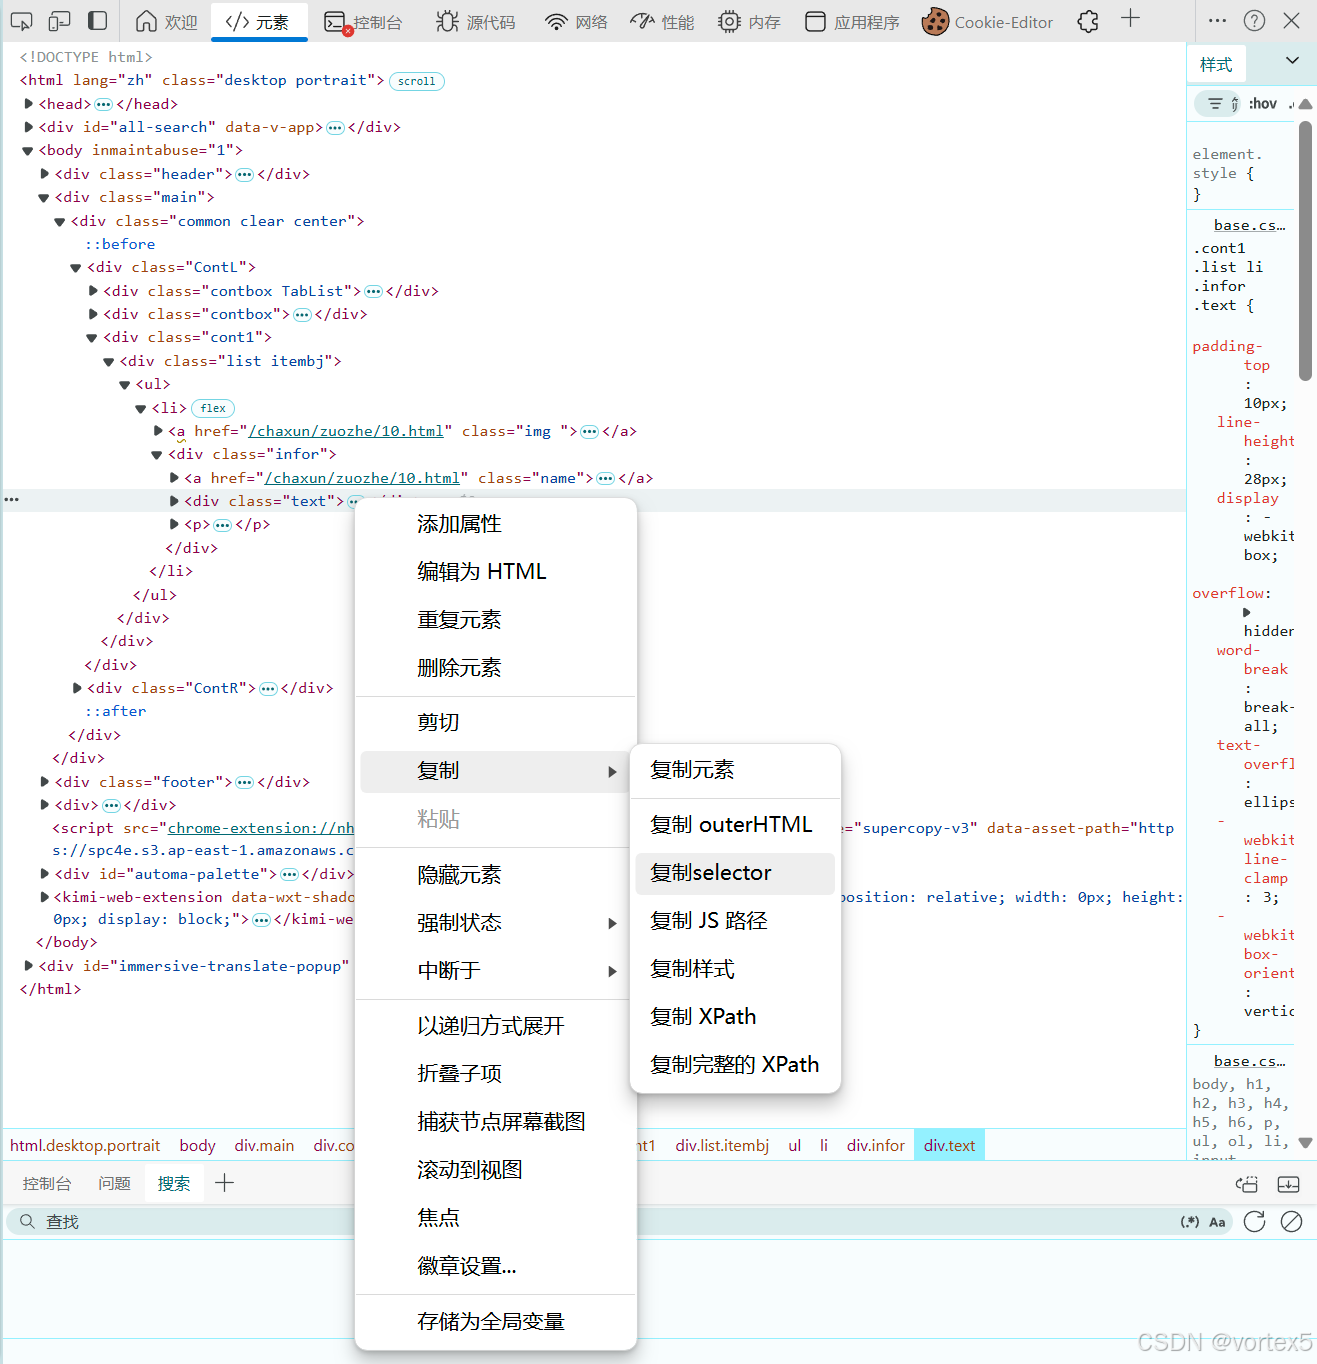
Task: Click the DevTools help question mark icon
Action: pyautogui.click(x=1254, y=20)
